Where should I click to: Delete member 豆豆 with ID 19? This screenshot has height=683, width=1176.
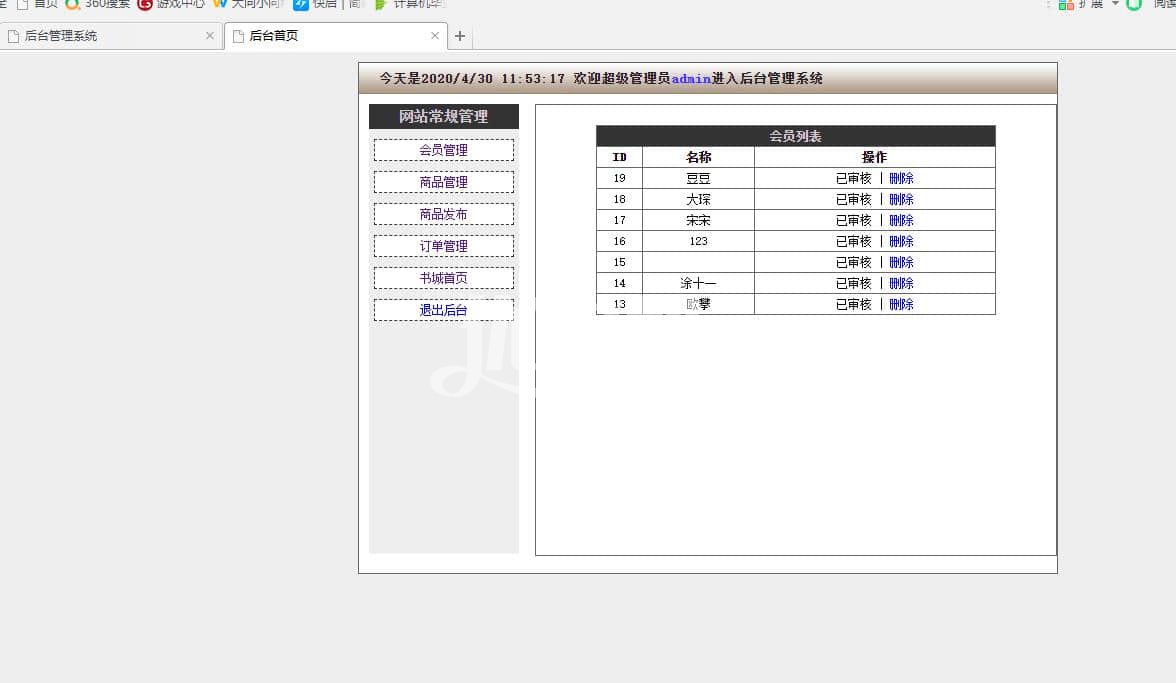tap(901, 178)
